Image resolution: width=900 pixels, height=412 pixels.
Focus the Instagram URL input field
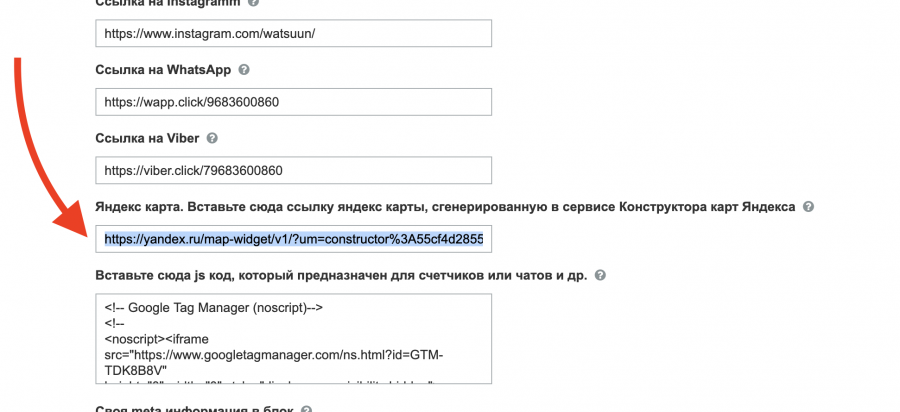(293, 34)
